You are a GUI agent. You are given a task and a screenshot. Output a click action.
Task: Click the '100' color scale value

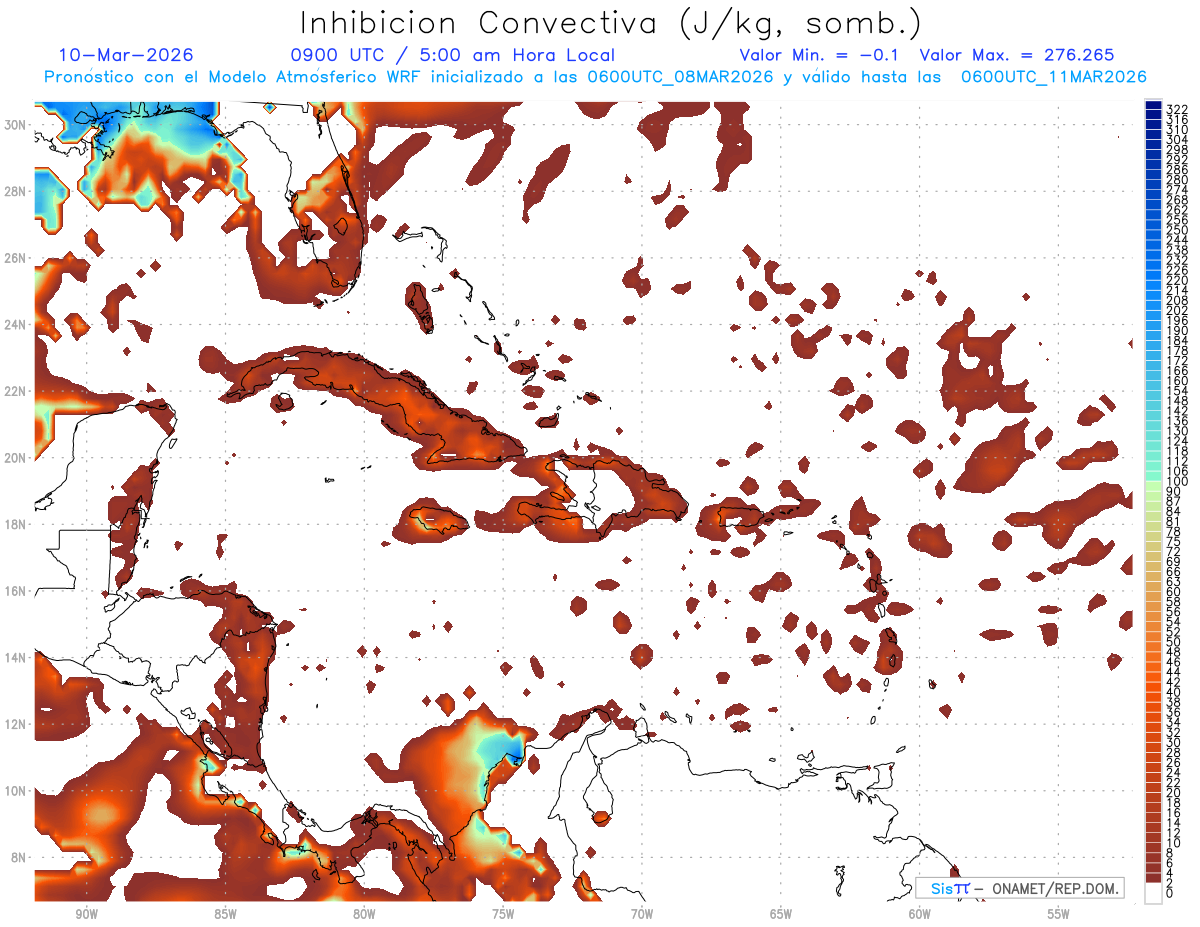pos(1176,482)
